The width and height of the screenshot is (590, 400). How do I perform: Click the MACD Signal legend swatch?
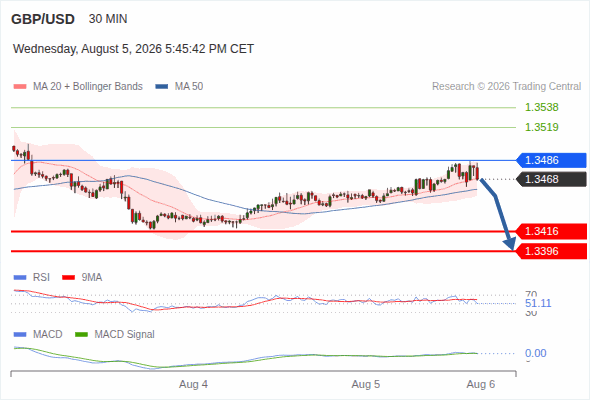[x=82, y=335]
